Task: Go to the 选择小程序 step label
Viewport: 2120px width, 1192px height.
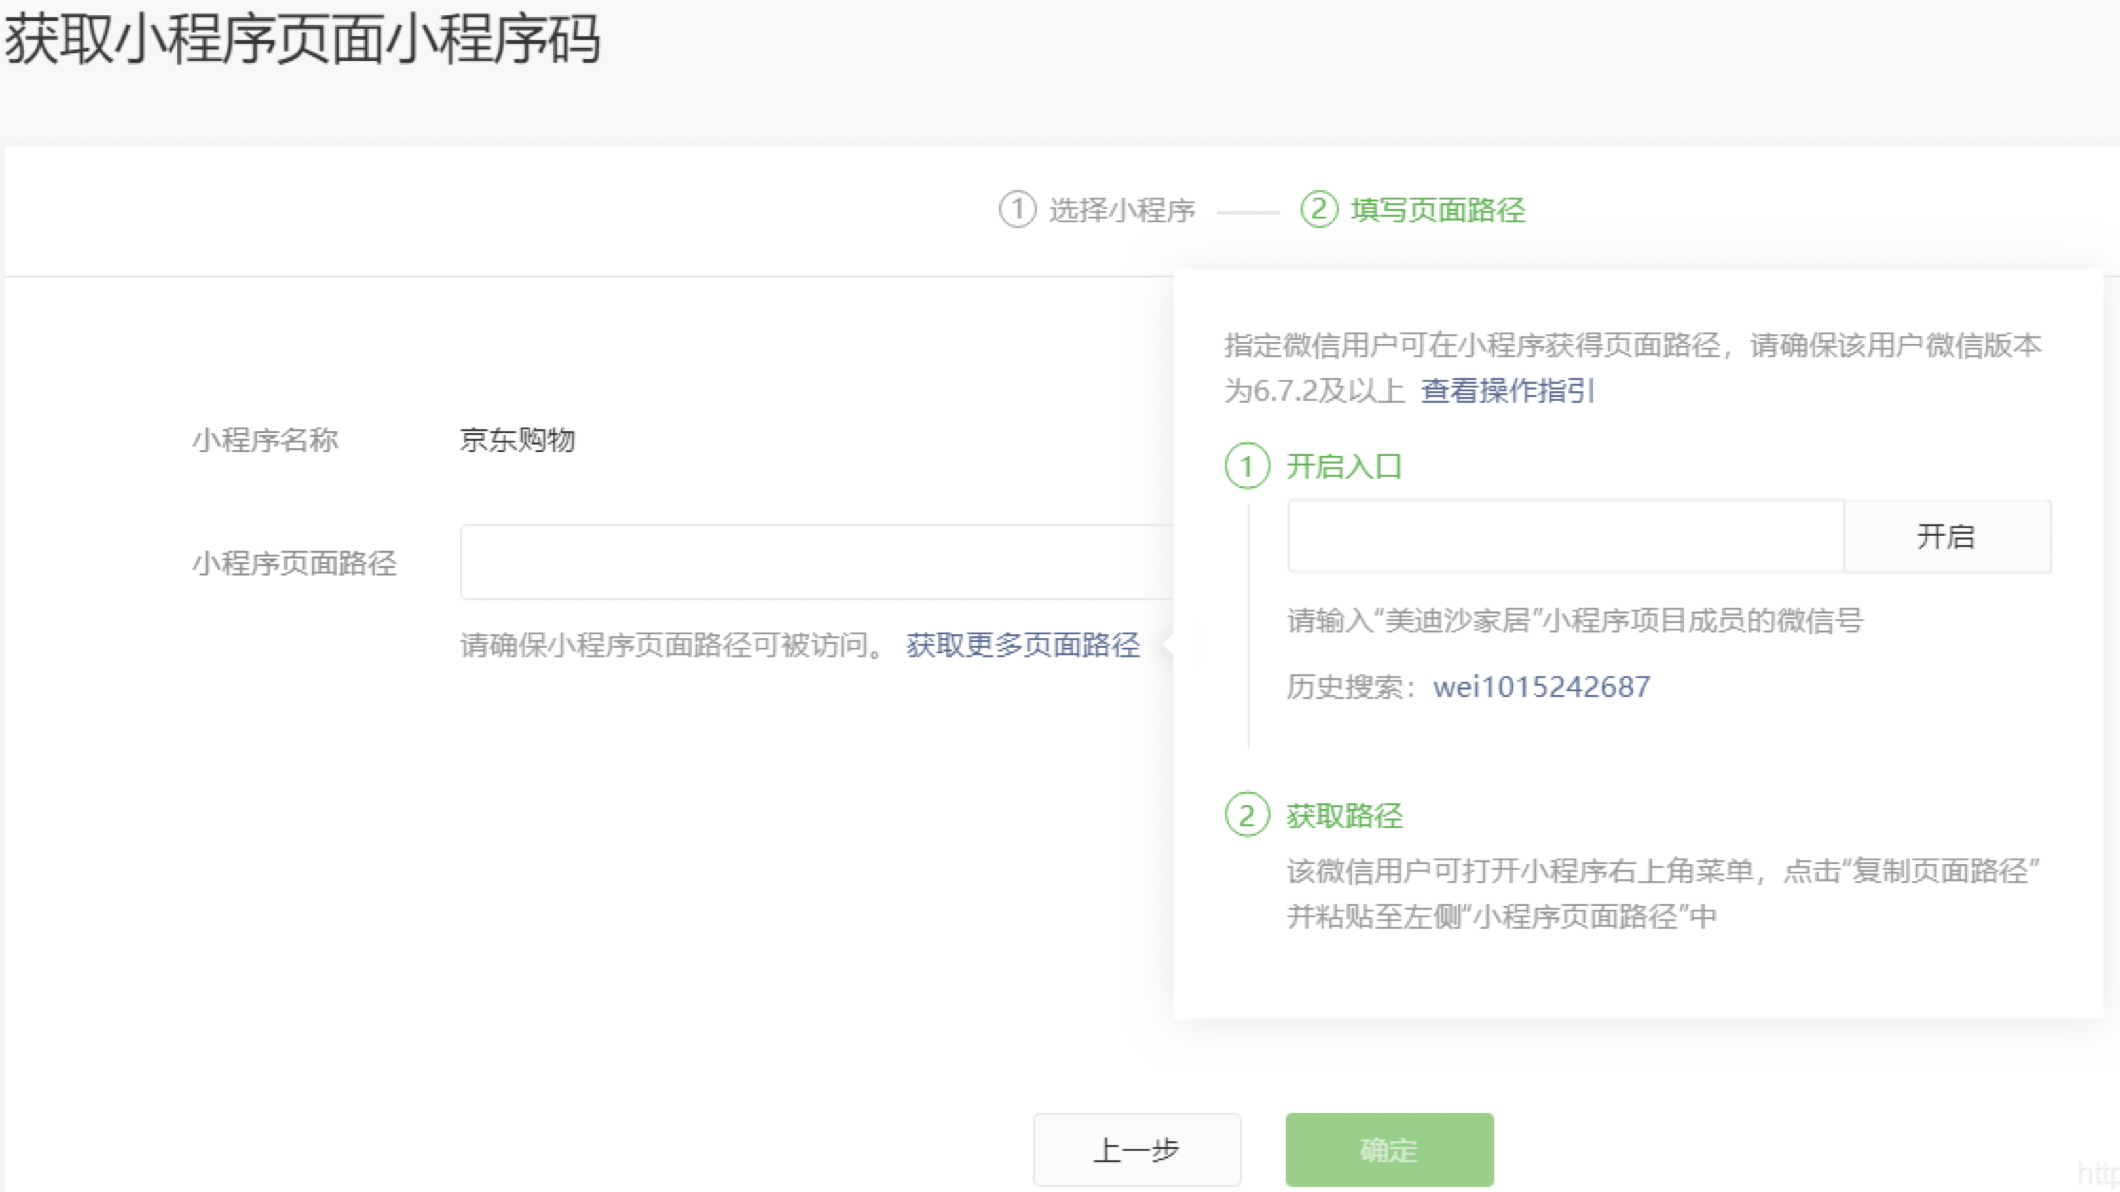Action: pyautogui.click(x=1121, y=210)
